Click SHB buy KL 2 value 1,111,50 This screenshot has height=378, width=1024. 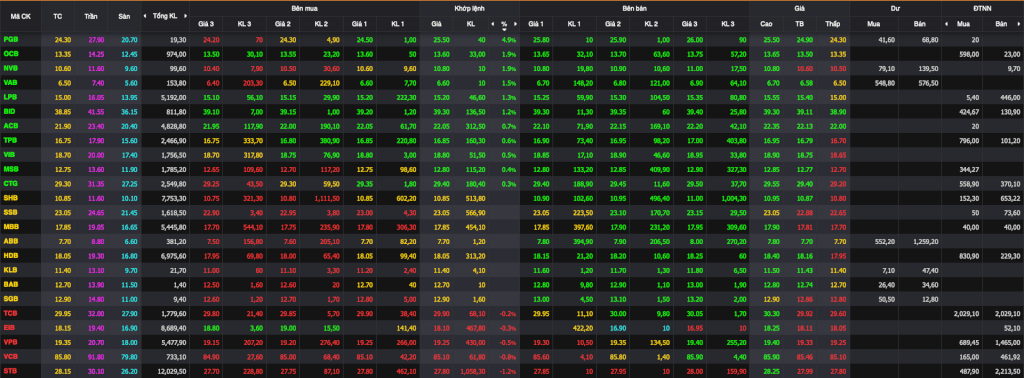tap(328, 198)
